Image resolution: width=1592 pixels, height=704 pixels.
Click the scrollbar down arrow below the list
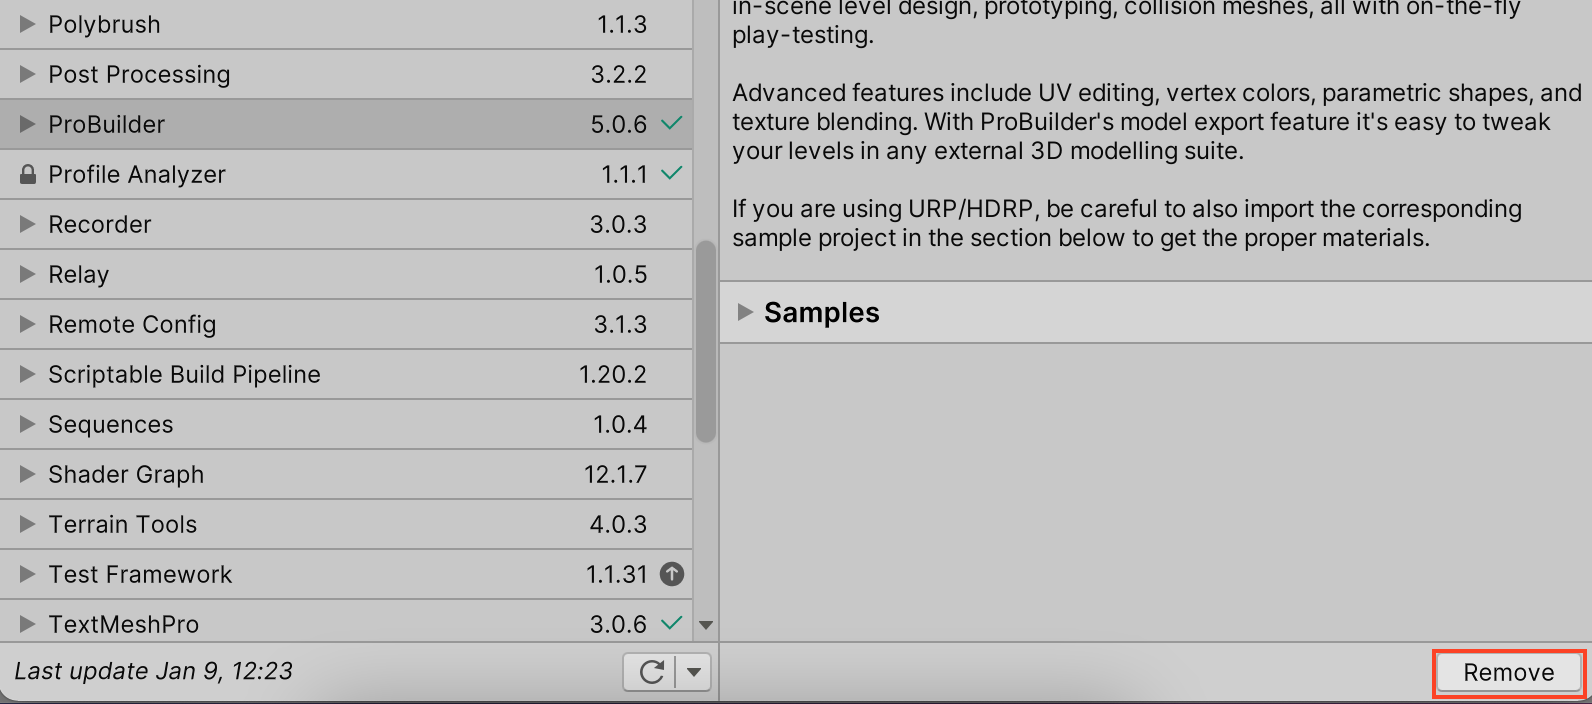click(706, 624)
